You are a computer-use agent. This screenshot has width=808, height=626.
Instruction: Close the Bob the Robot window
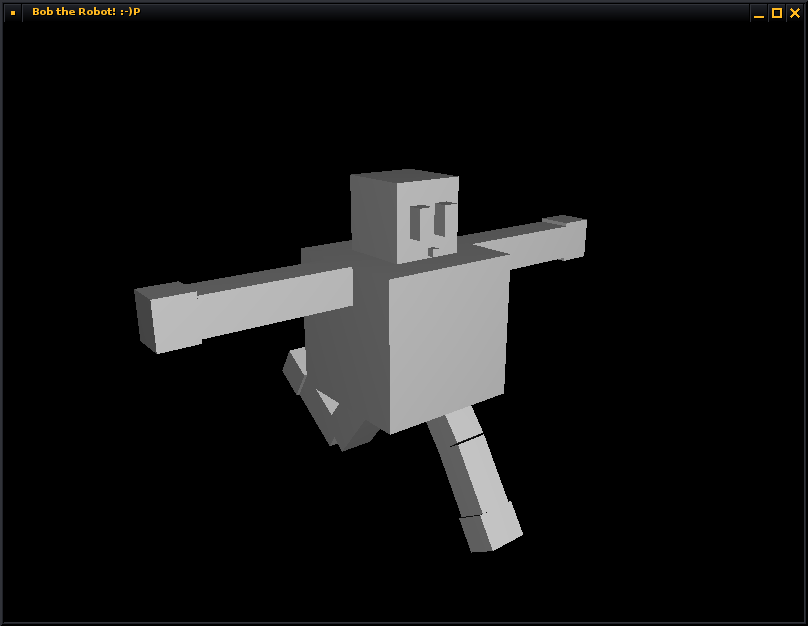(x=795, y=13)
